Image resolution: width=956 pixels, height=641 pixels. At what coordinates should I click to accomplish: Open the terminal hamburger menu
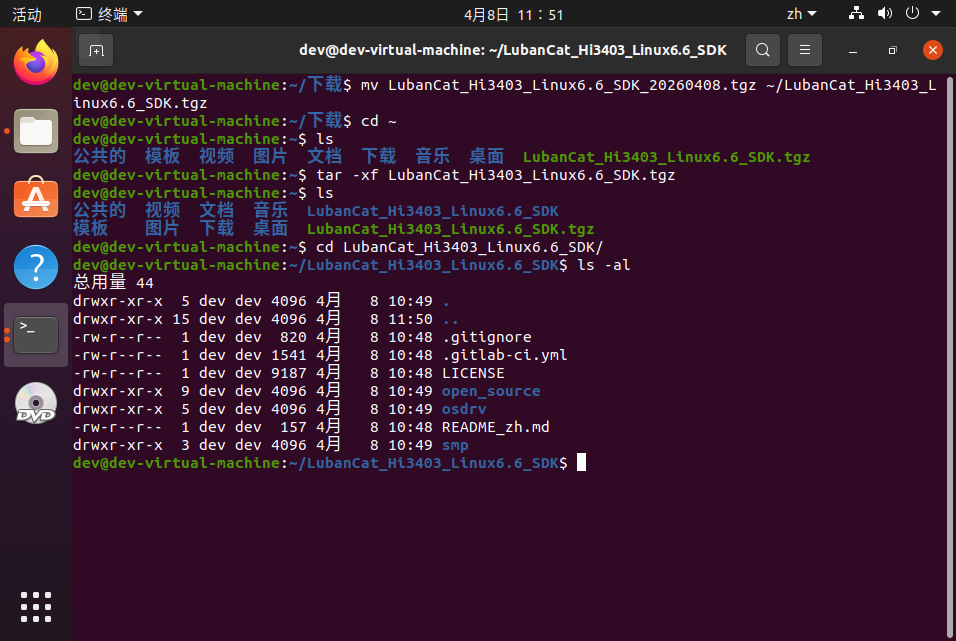(805, 49)
